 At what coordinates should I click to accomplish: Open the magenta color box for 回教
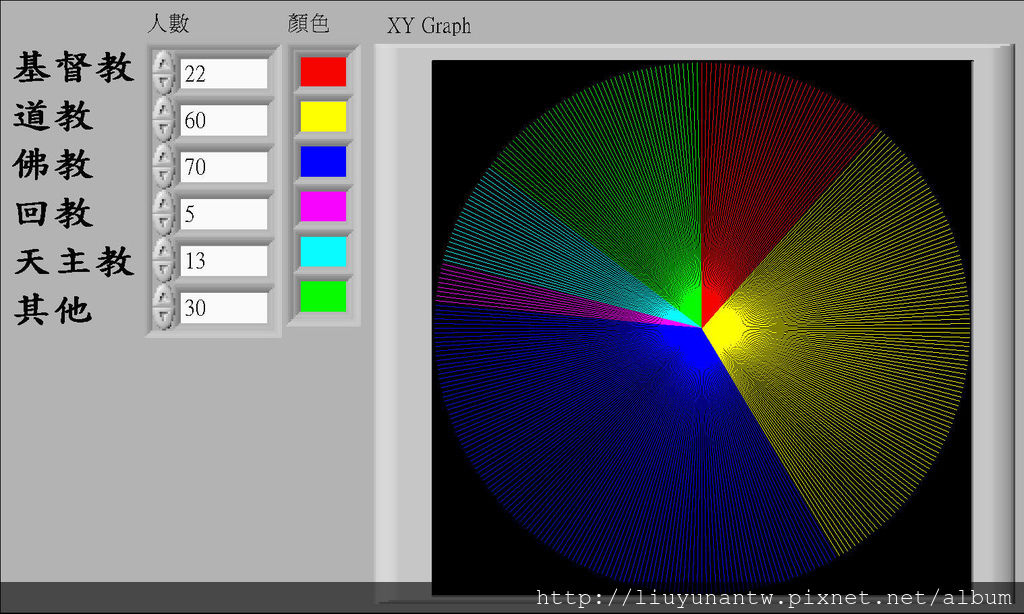(323, 206)
